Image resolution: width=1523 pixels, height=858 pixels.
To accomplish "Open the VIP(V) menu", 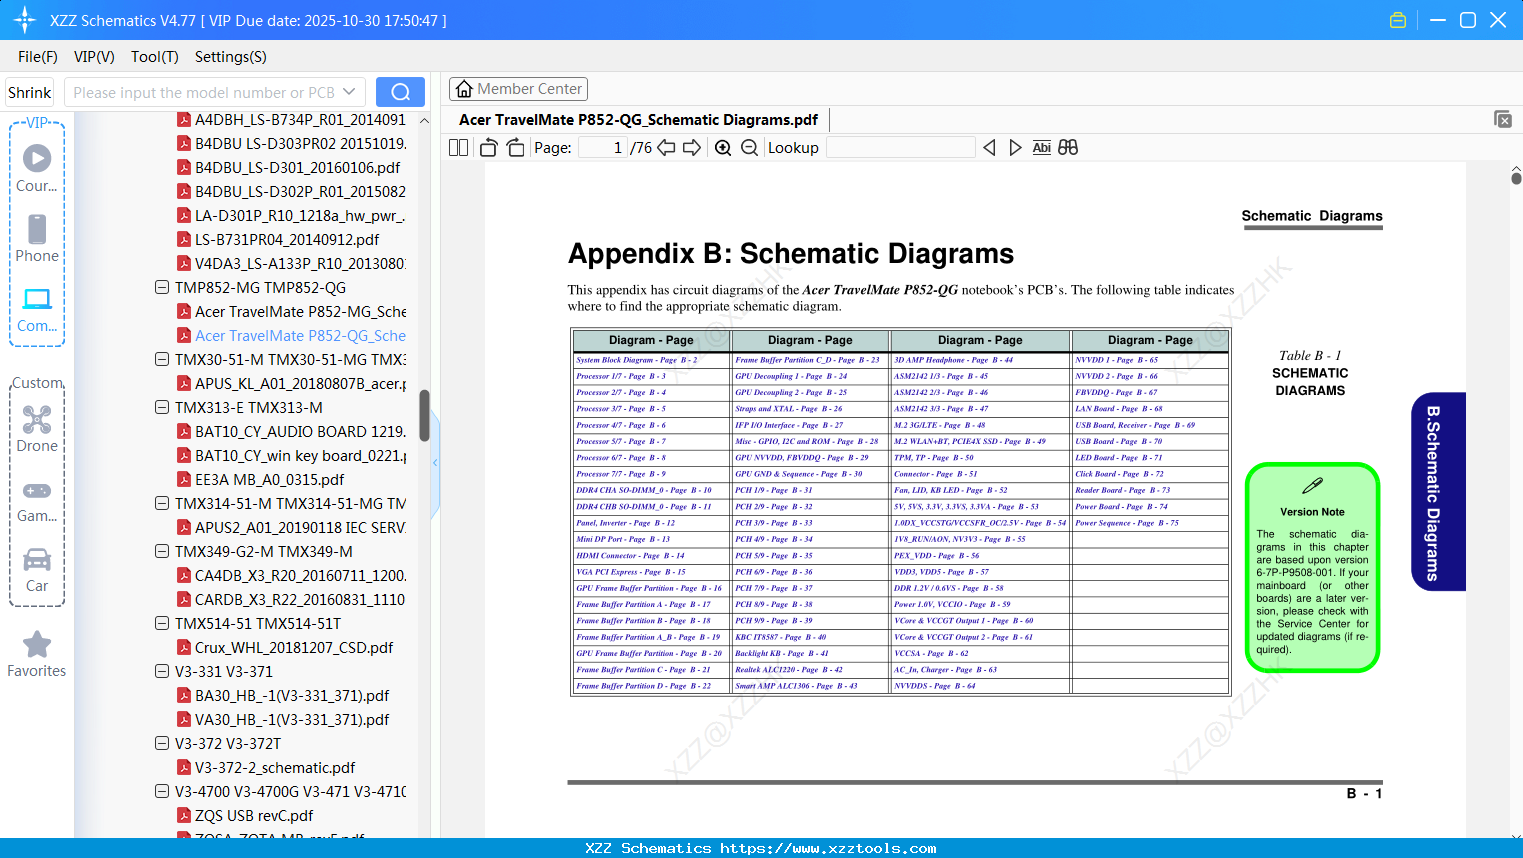I will (94, 57).
